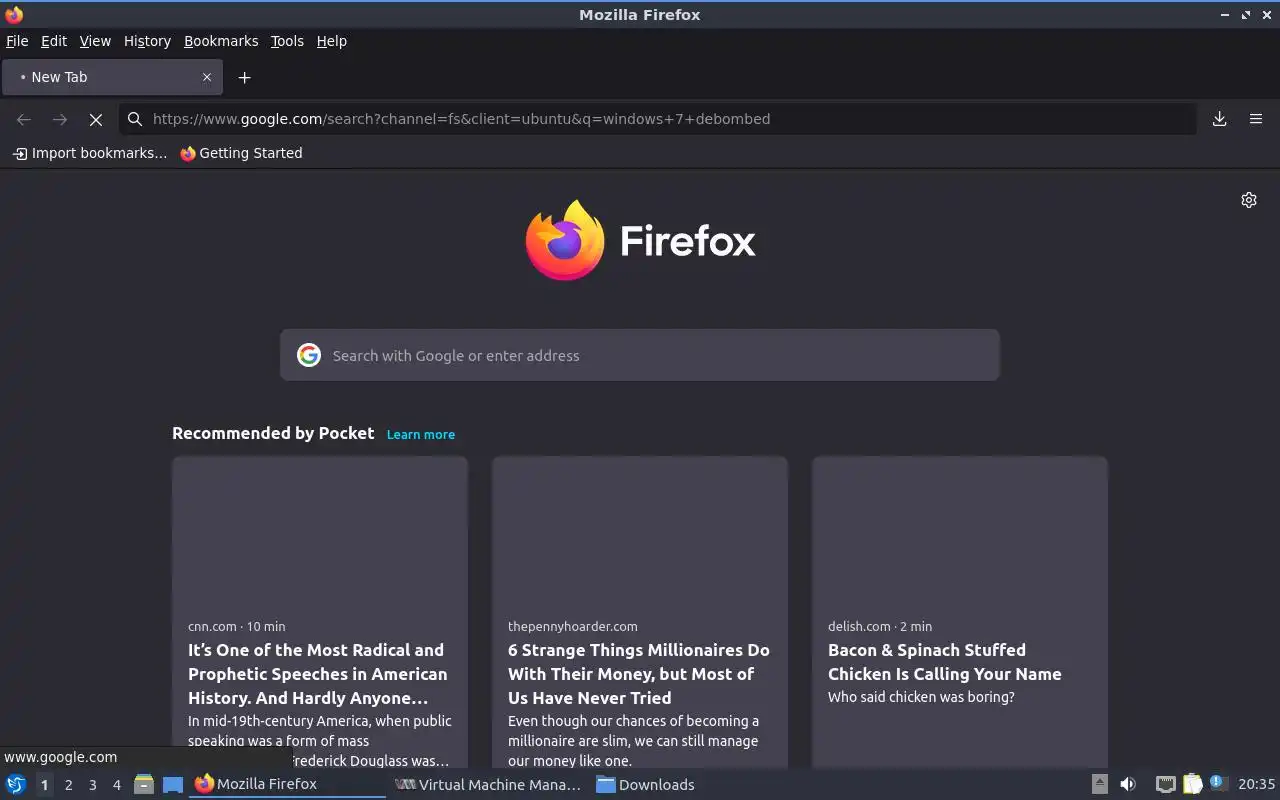
Task: Stop loading the page with the X button
Action: [x=96, y=119]
